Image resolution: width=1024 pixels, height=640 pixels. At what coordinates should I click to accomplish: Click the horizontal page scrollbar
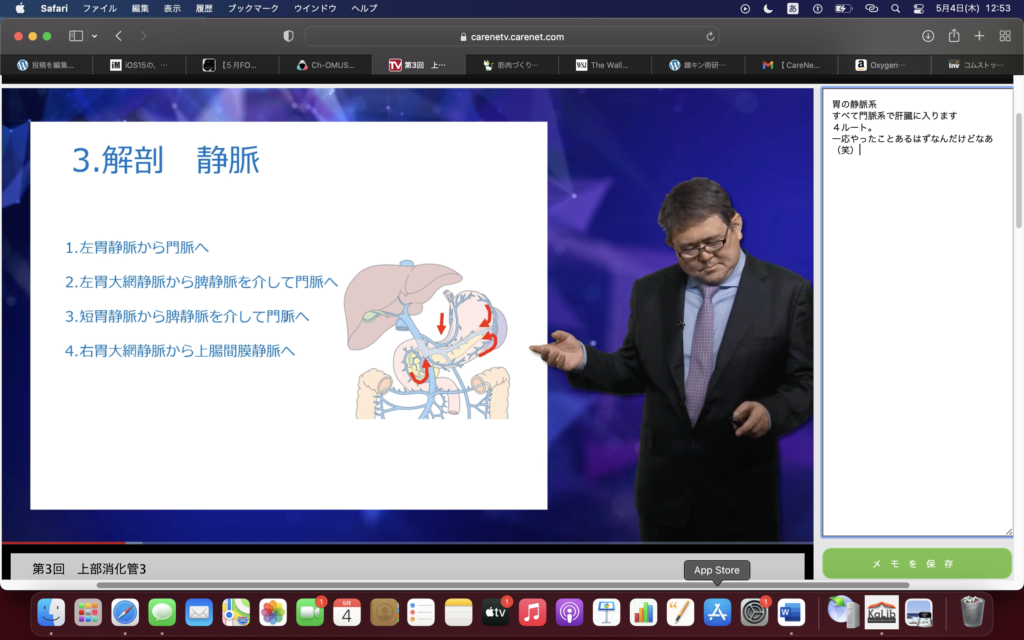(x=500, y=585)
